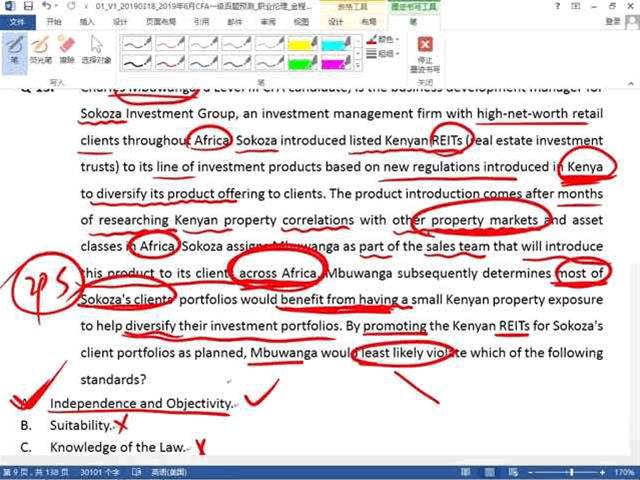640x480 pixels.
Task: Open Word Help question mark icon
Action: pos(558,6)
